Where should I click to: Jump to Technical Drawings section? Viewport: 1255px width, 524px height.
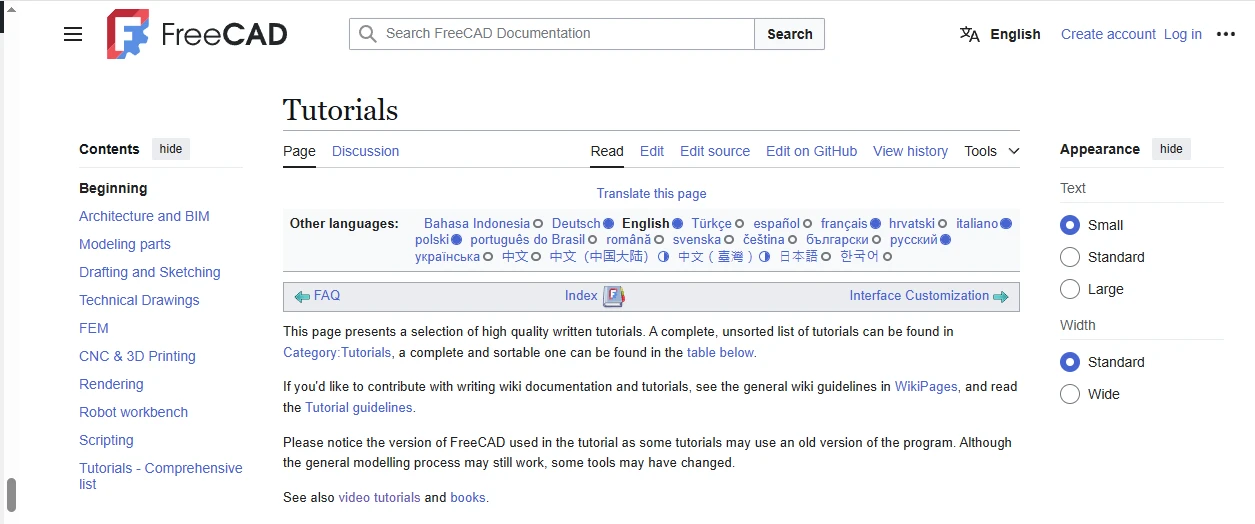point(139,300)
